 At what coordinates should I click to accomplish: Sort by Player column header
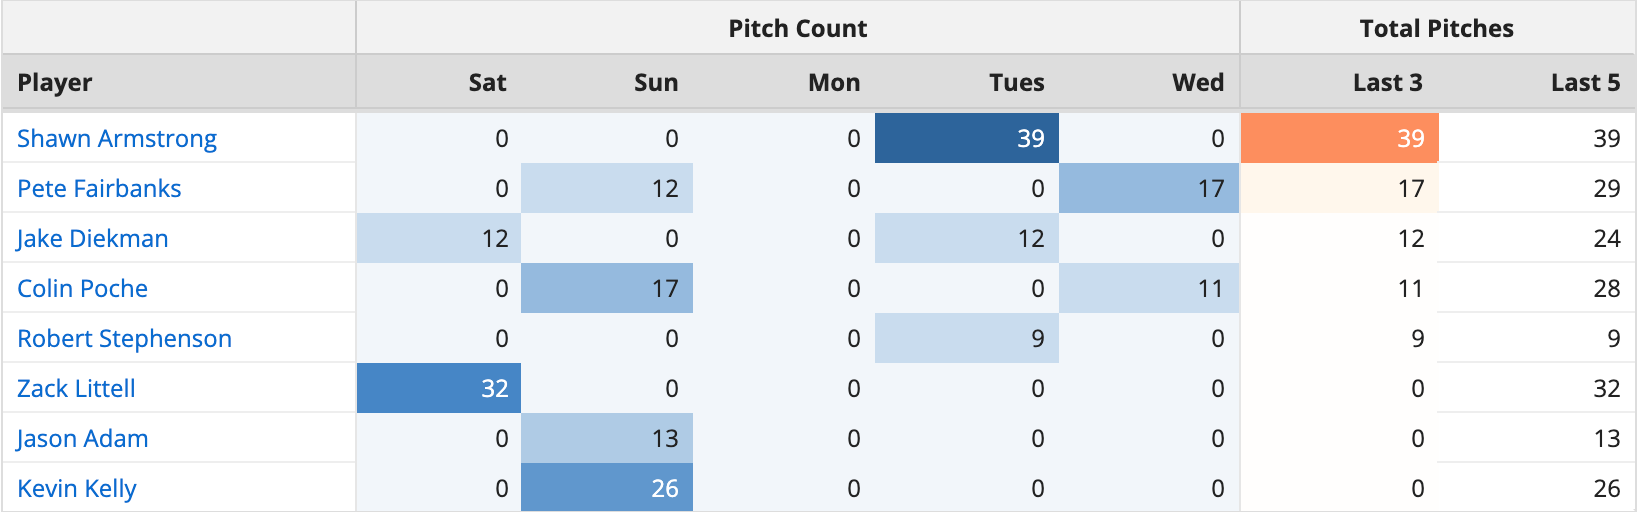55,82
